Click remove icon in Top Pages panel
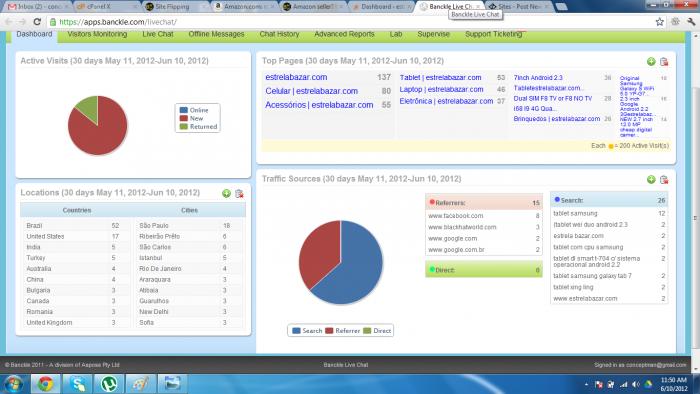The height and width of the screenshot is (394, 700). [x=664, y=62]
